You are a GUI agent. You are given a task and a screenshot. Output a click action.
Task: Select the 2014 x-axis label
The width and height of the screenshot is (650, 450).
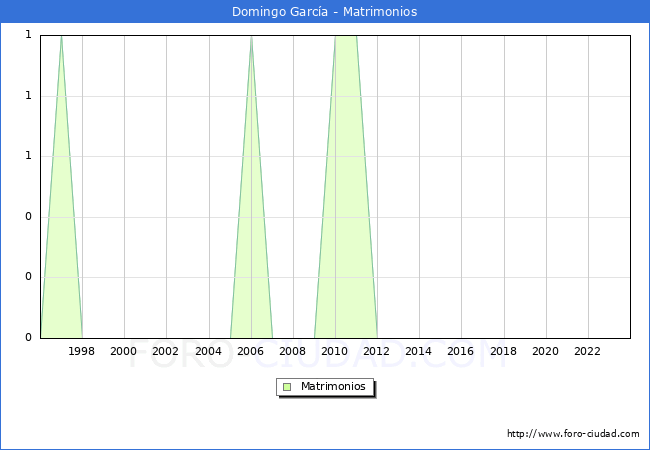[x=419, y=351]
